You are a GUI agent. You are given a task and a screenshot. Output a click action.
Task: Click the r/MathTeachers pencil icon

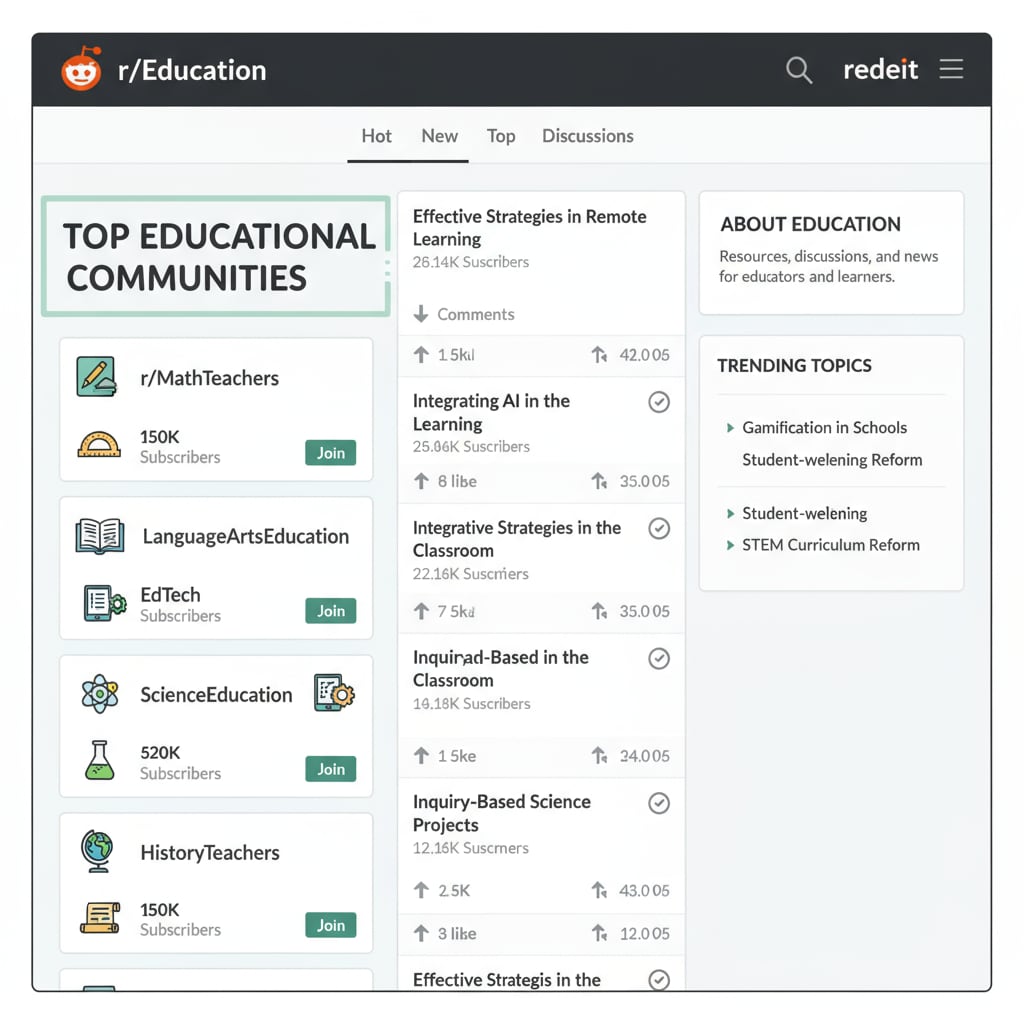click(97, 377)
